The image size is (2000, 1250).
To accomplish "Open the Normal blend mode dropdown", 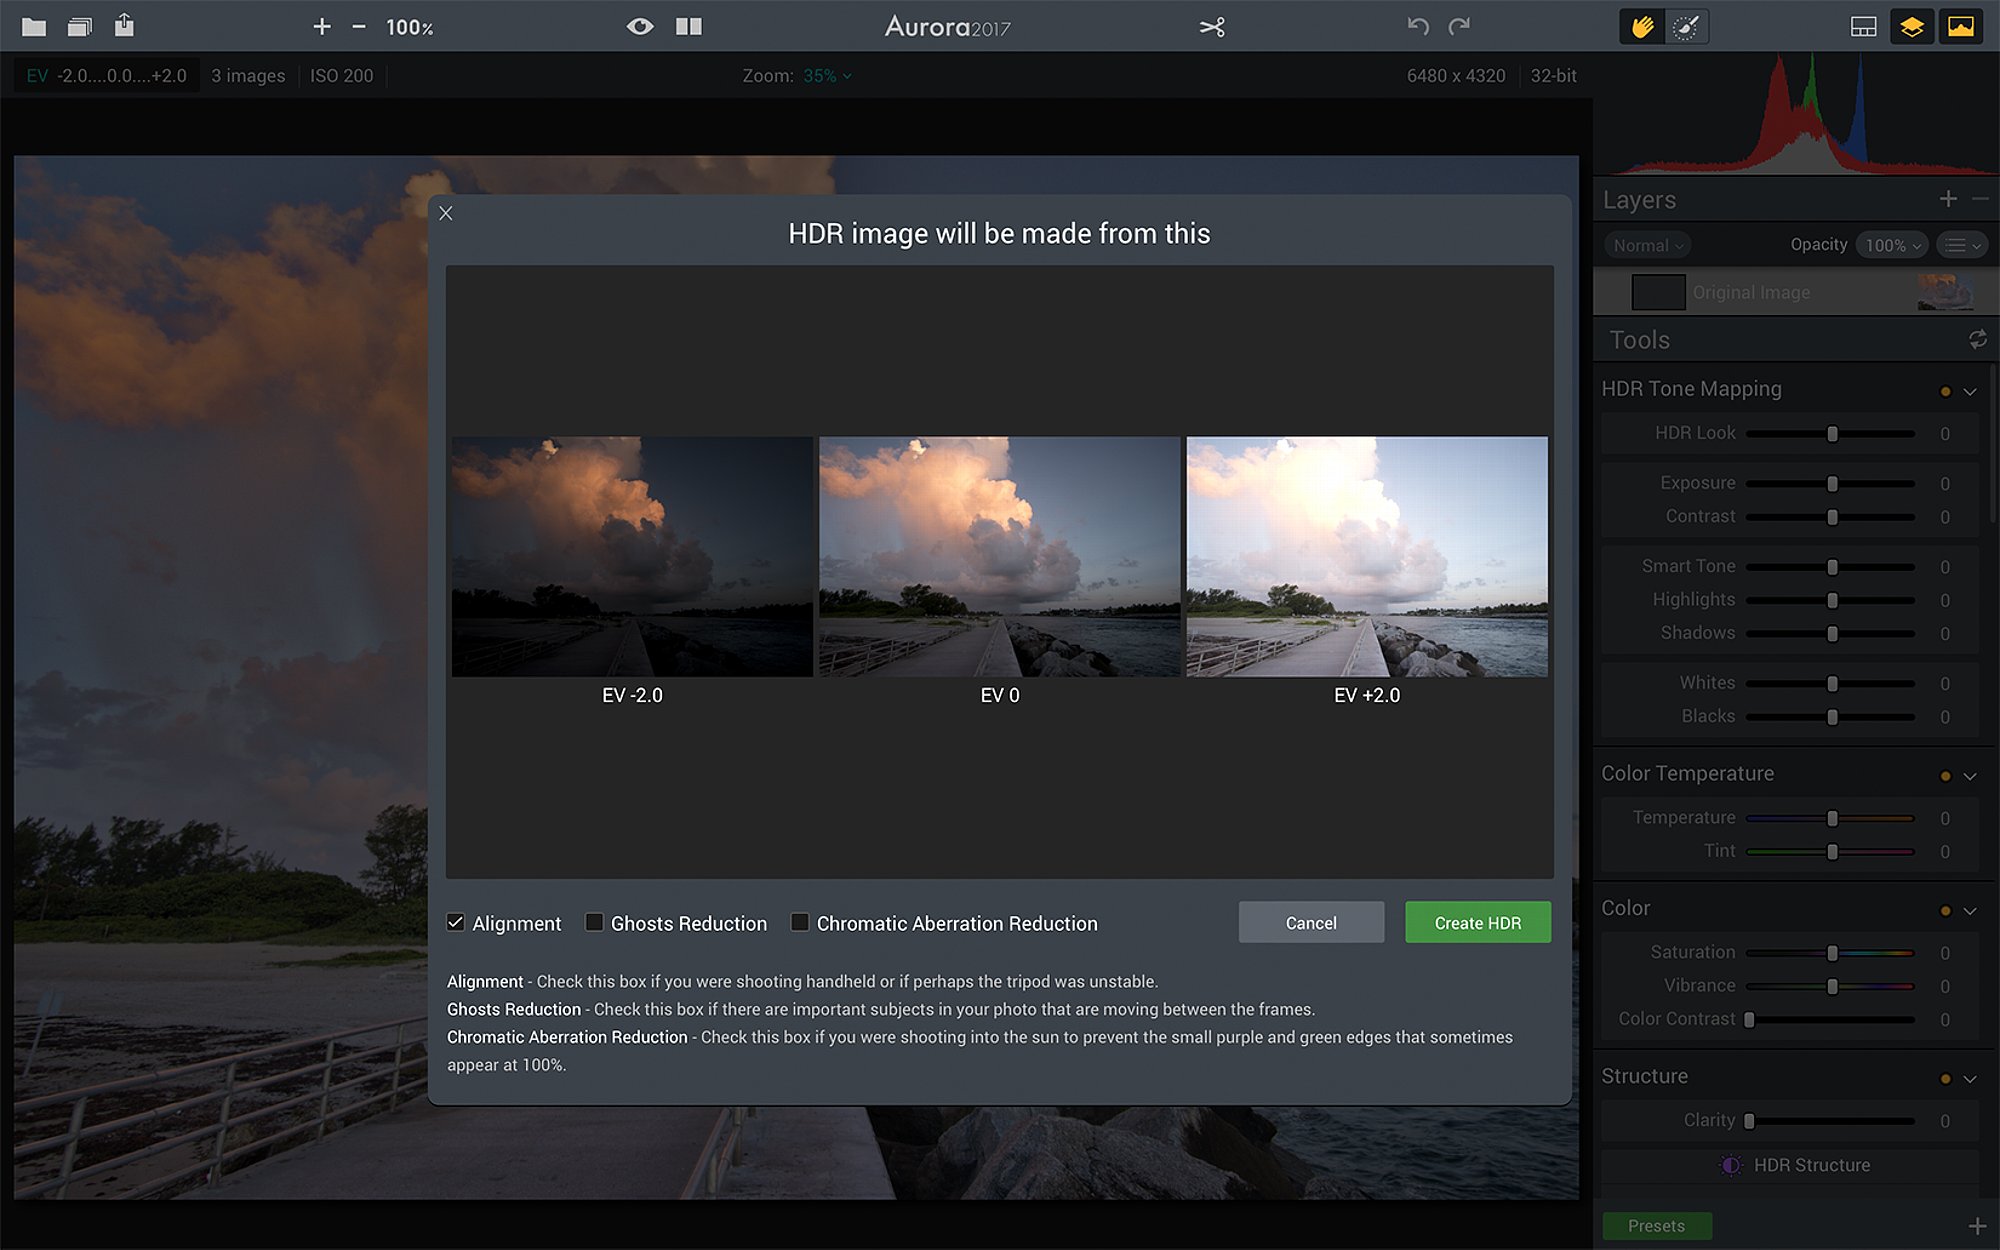I will coord(1648,246).
